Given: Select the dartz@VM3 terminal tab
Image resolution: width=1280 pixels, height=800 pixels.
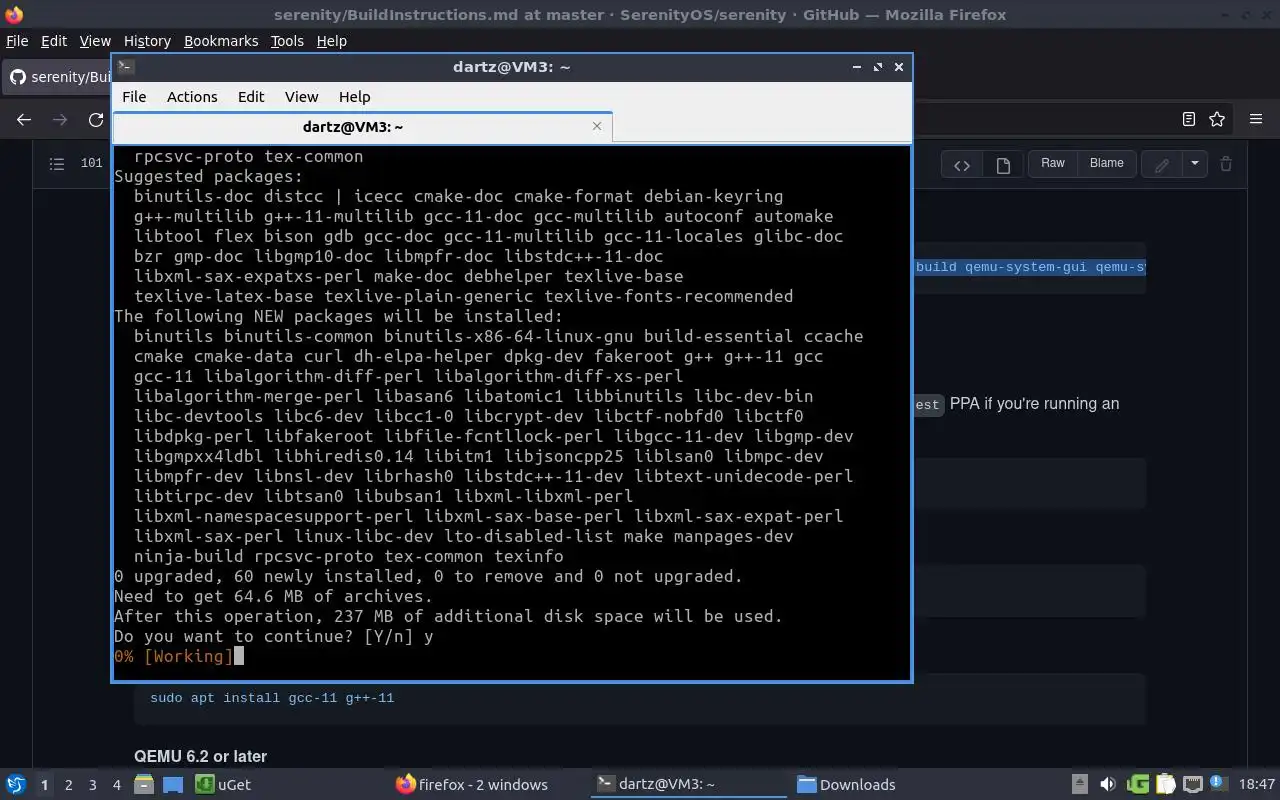Looking at the screenshot, I should [x=352, y=127].
